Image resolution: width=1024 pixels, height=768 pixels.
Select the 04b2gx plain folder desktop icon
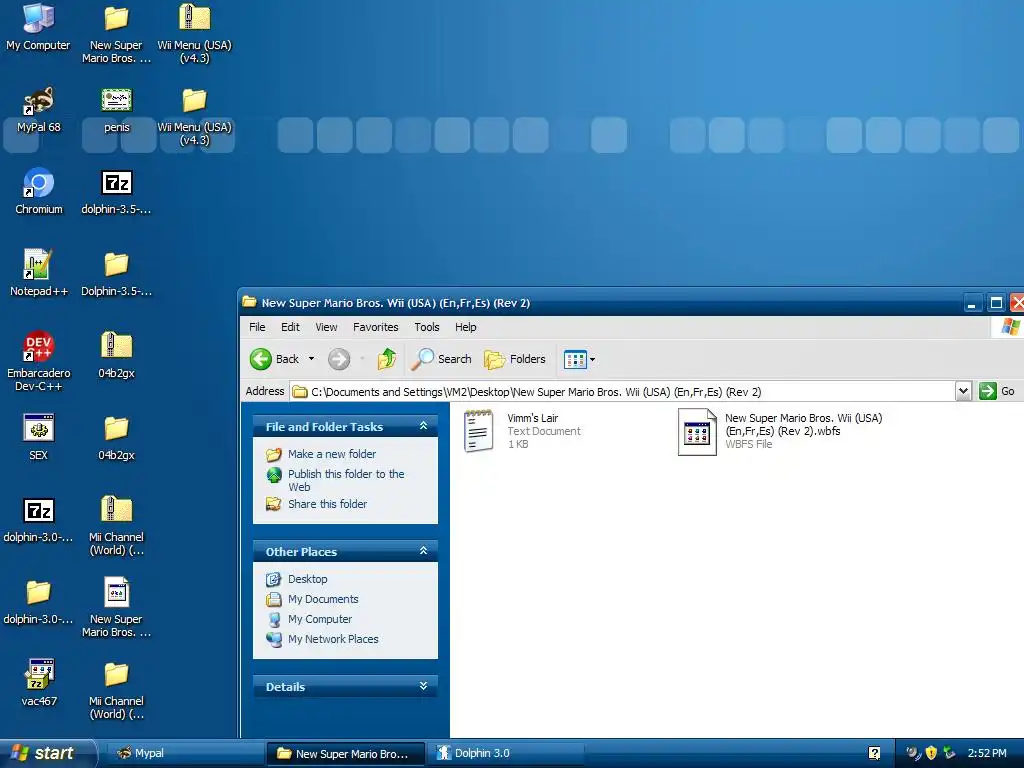point(116,428)
